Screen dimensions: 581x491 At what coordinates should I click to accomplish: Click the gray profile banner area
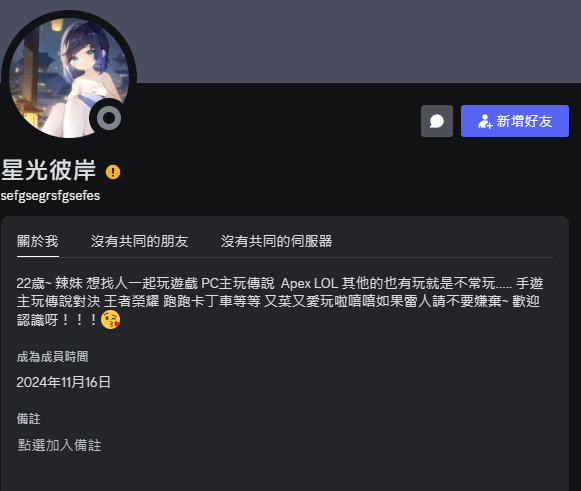coord(356,41)
